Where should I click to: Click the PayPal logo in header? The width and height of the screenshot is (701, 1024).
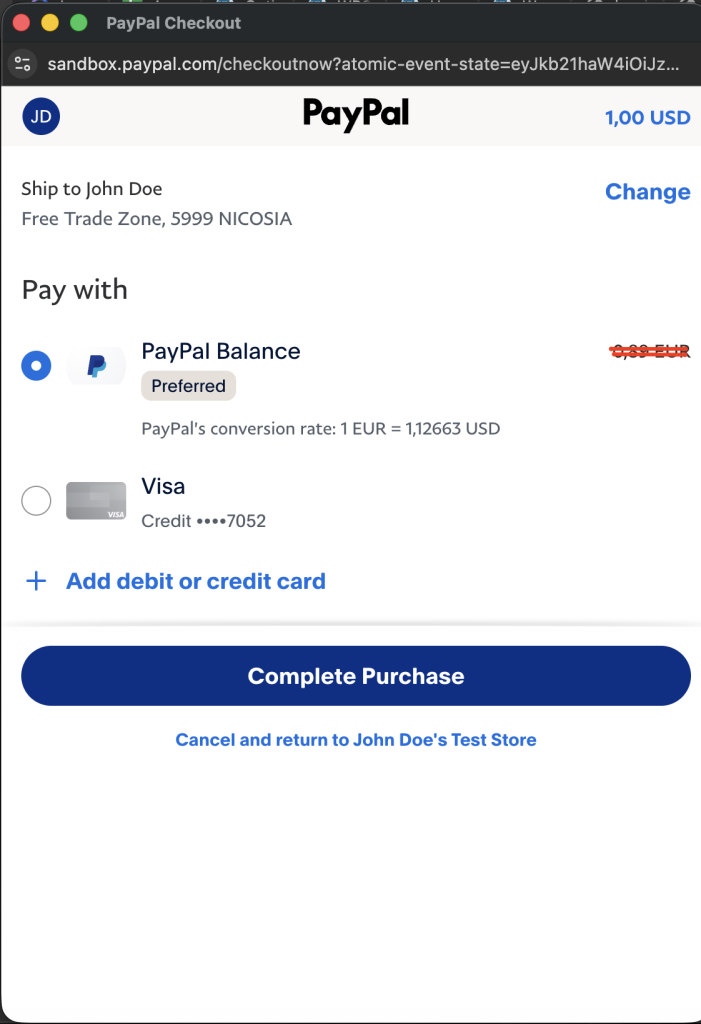pyautogui.click(x=356, y=115)
